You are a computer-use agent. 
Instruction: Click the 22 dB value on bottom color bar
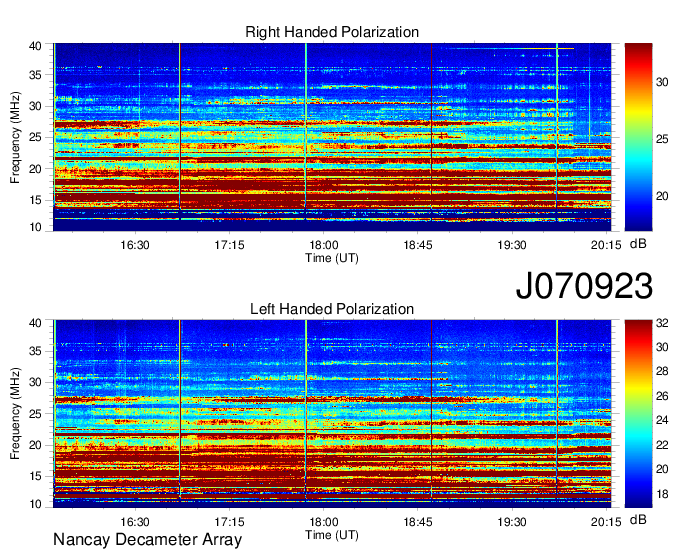click(662, 445)
